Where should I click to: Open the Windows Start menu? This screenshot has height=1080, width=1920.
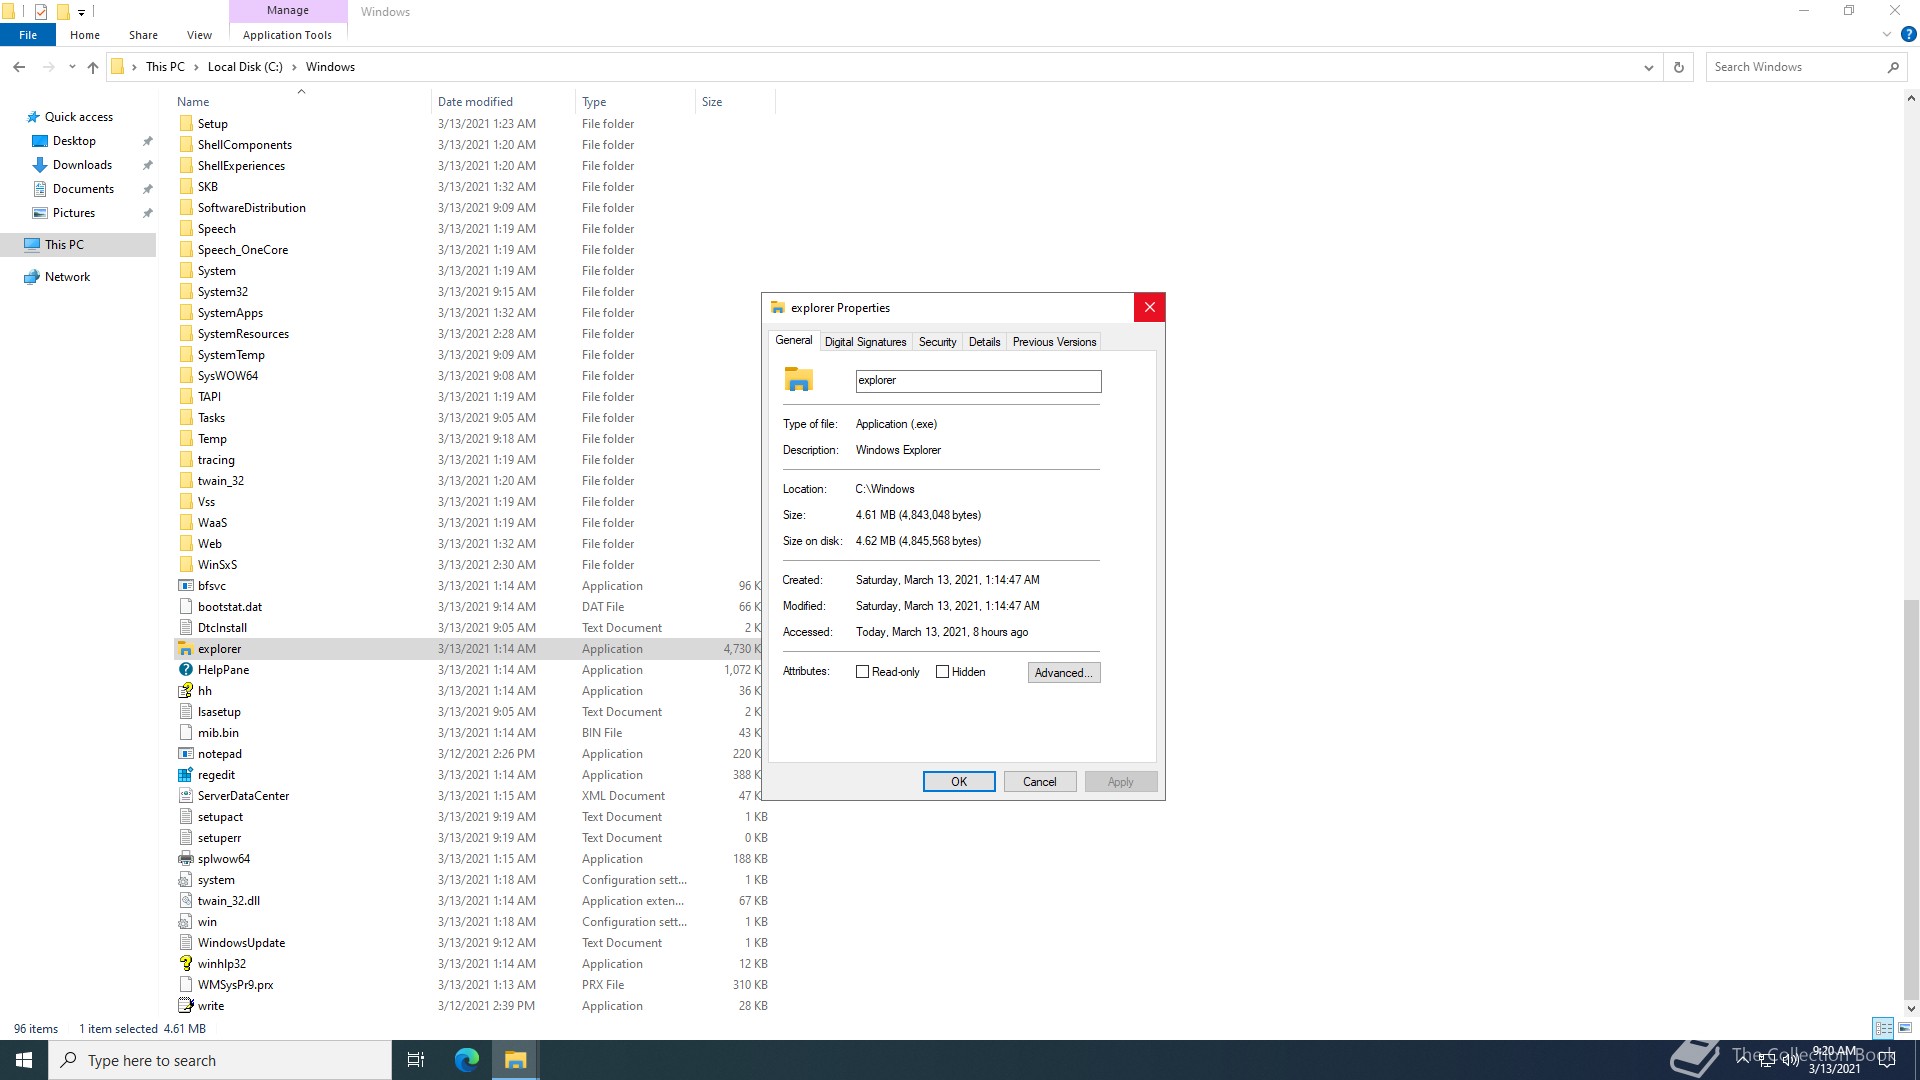click(24, 1060)
